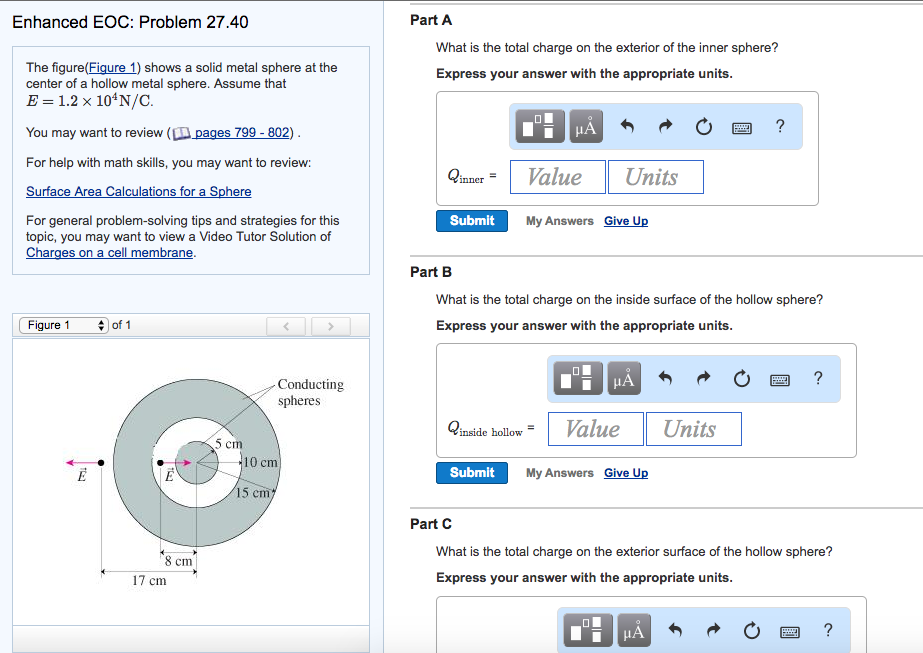Click the Value input field in Part A
923x653 pixels.
pos(557,176)
